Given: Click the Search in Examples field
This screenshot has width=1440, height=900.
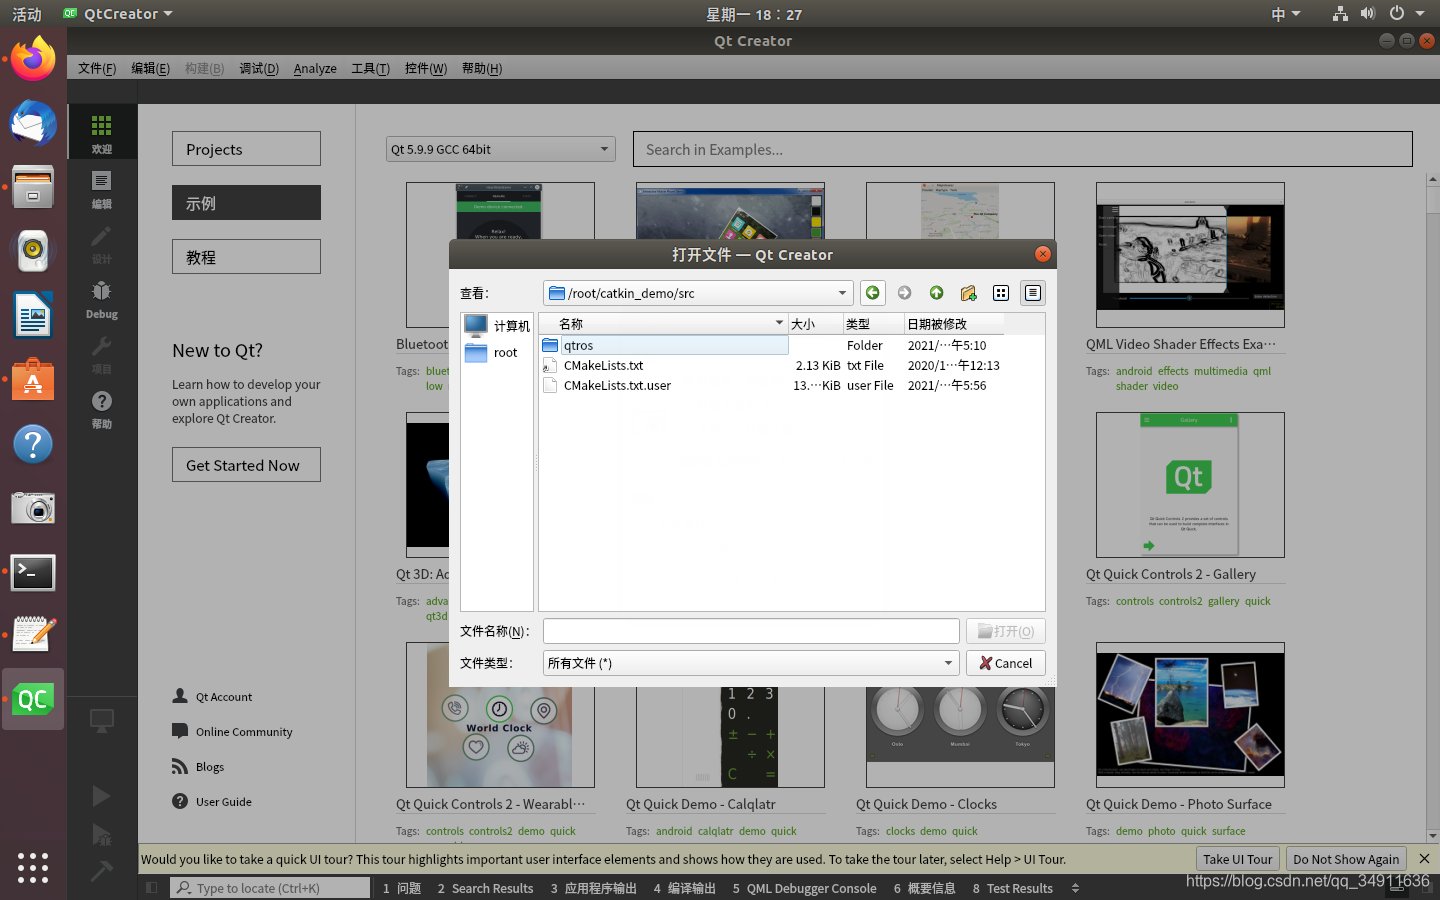Looking at the screenshot, I should coord(1022,149).
